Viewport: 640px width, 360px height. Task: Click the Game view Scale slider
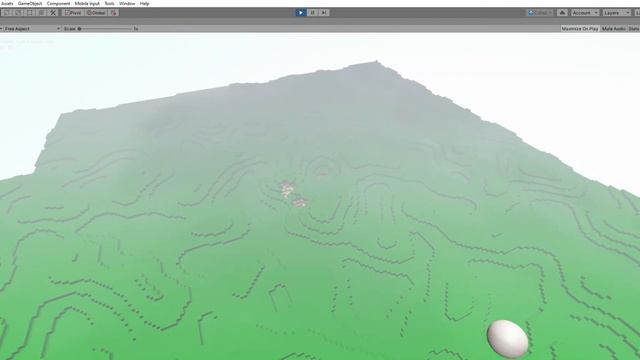106,29
